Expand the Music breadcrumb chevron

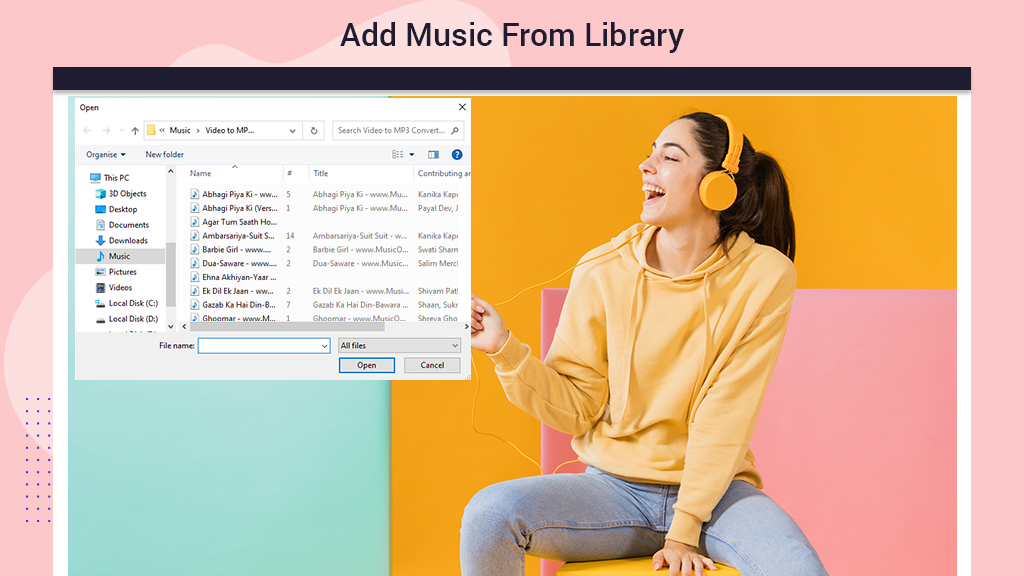click(x=198, y=131)
